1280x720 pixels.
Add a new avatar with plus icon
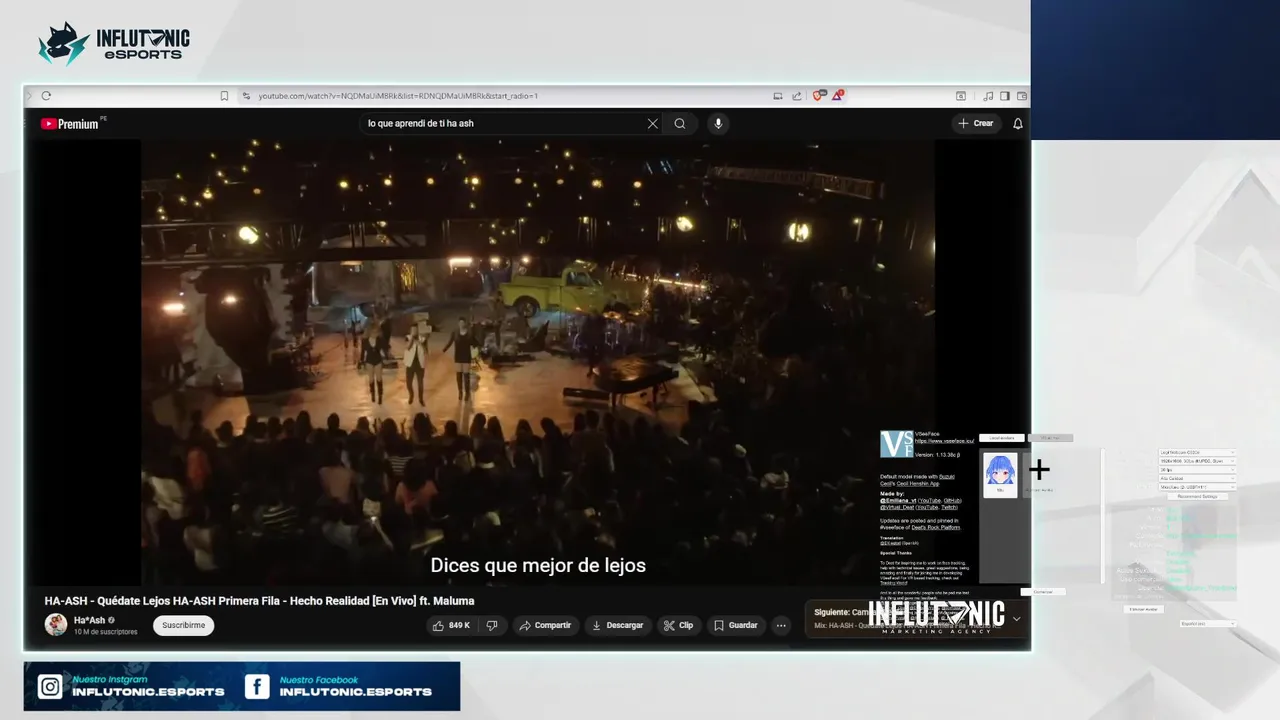point(1040,469)
